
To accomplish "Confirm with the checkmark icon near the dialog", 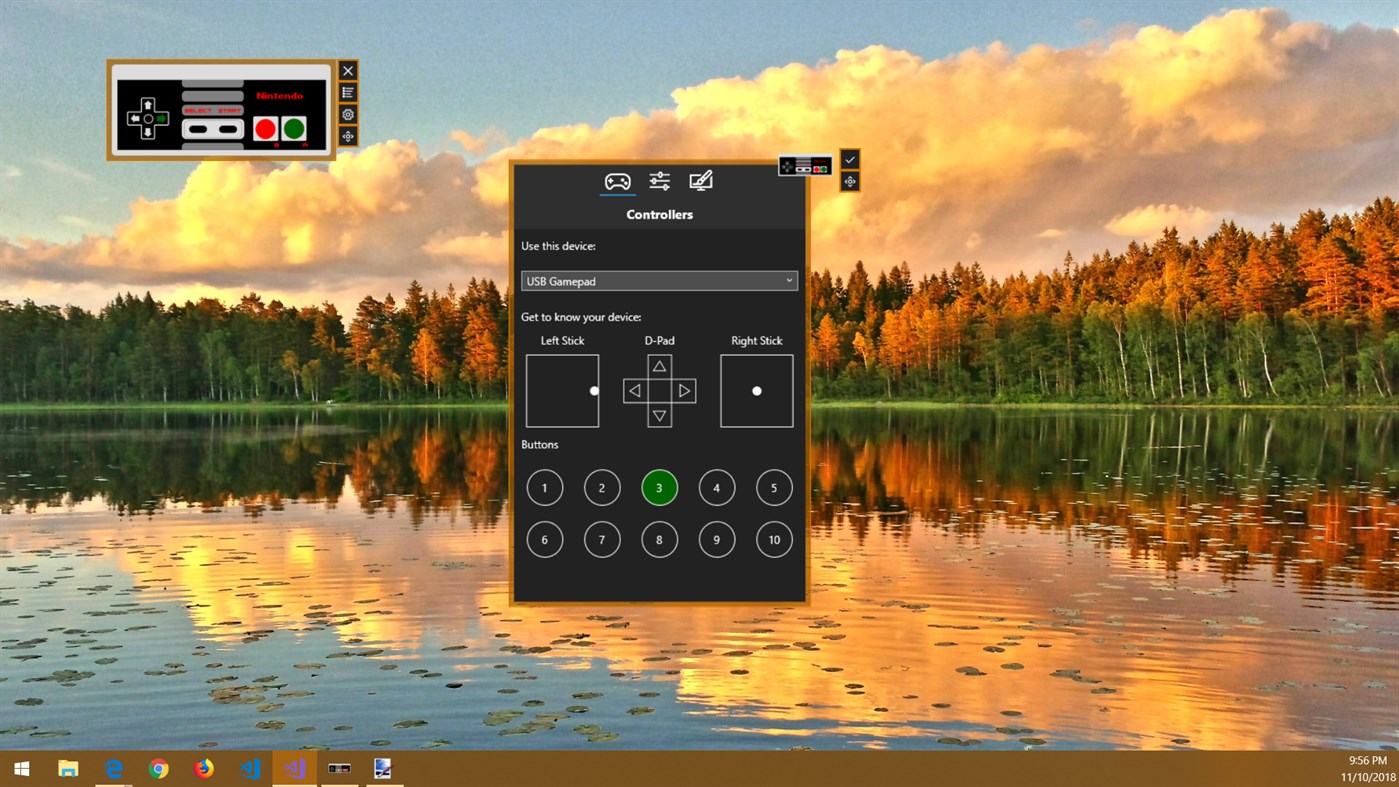I will (849, 158).
